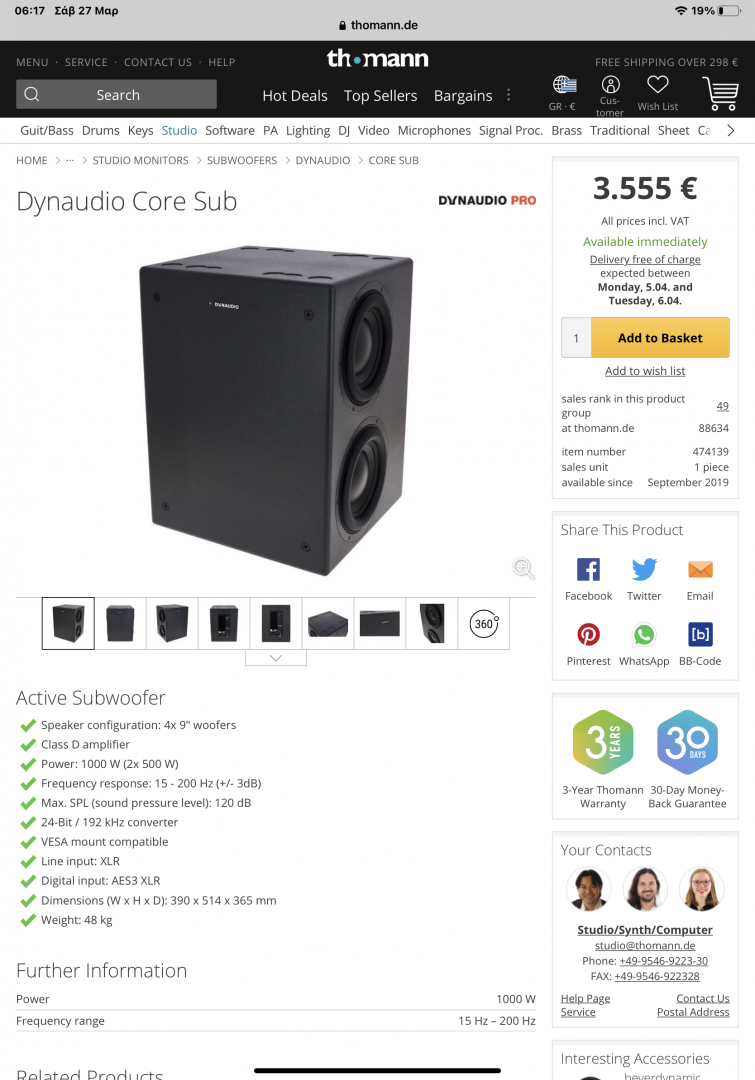The height and width of the screenshot is (1080, 755).
Task: Show more categories with right arrow
Action: coord(731,130)
